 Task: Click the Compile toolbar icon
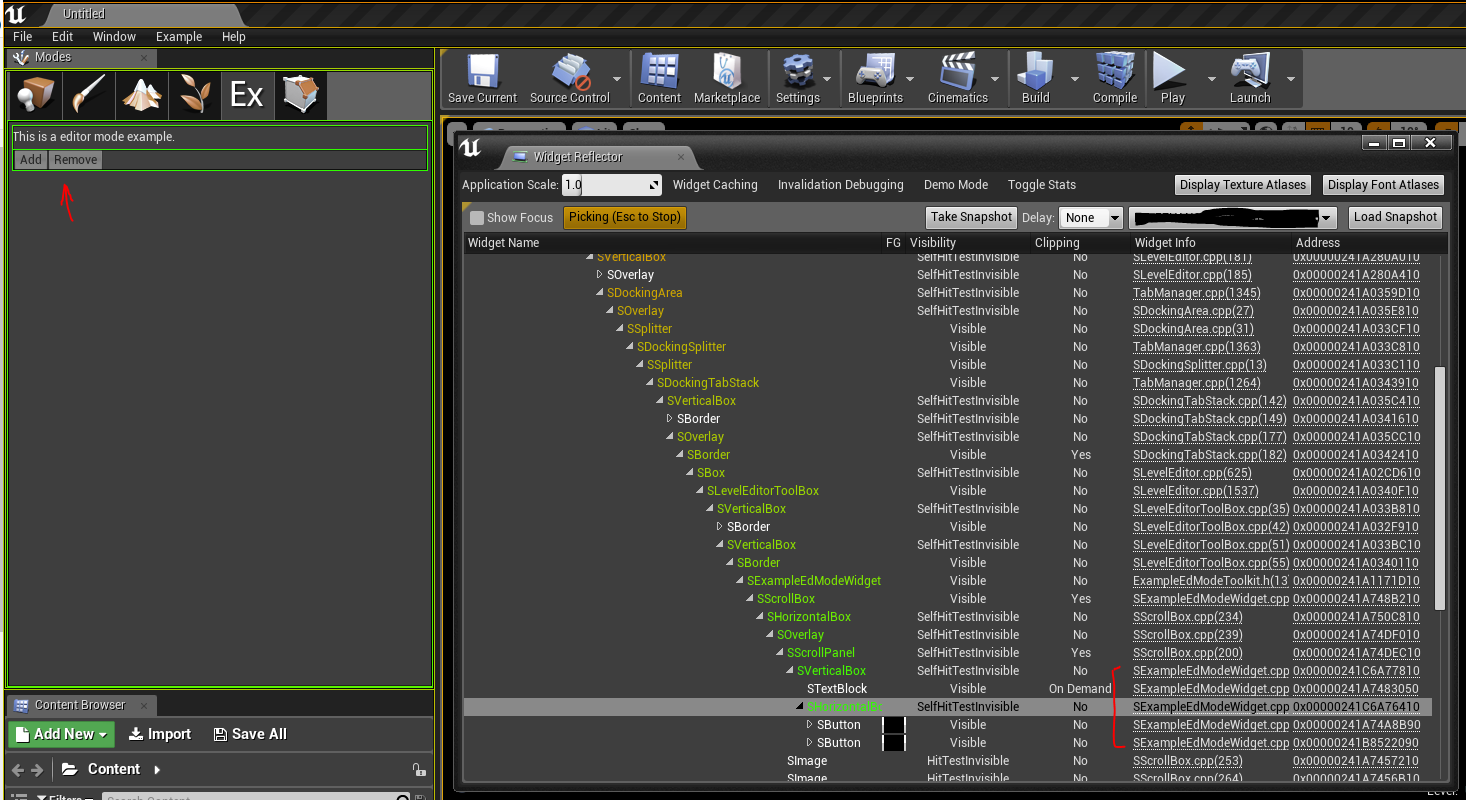click(1115, 79)
